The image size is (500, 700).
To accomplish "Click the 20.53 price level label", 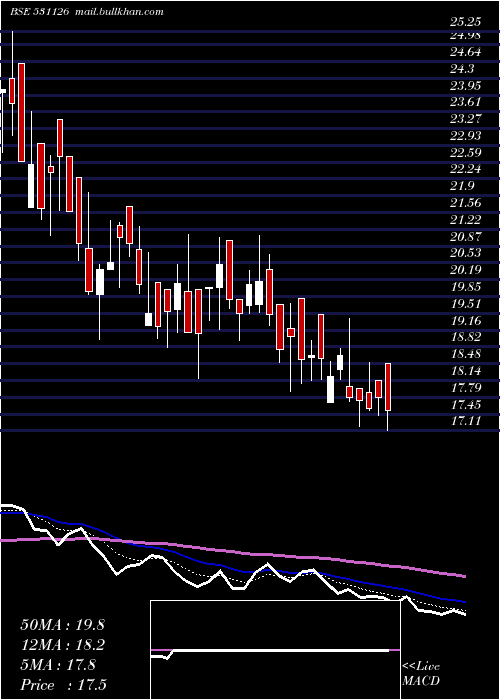I will (x=467, y=253).
